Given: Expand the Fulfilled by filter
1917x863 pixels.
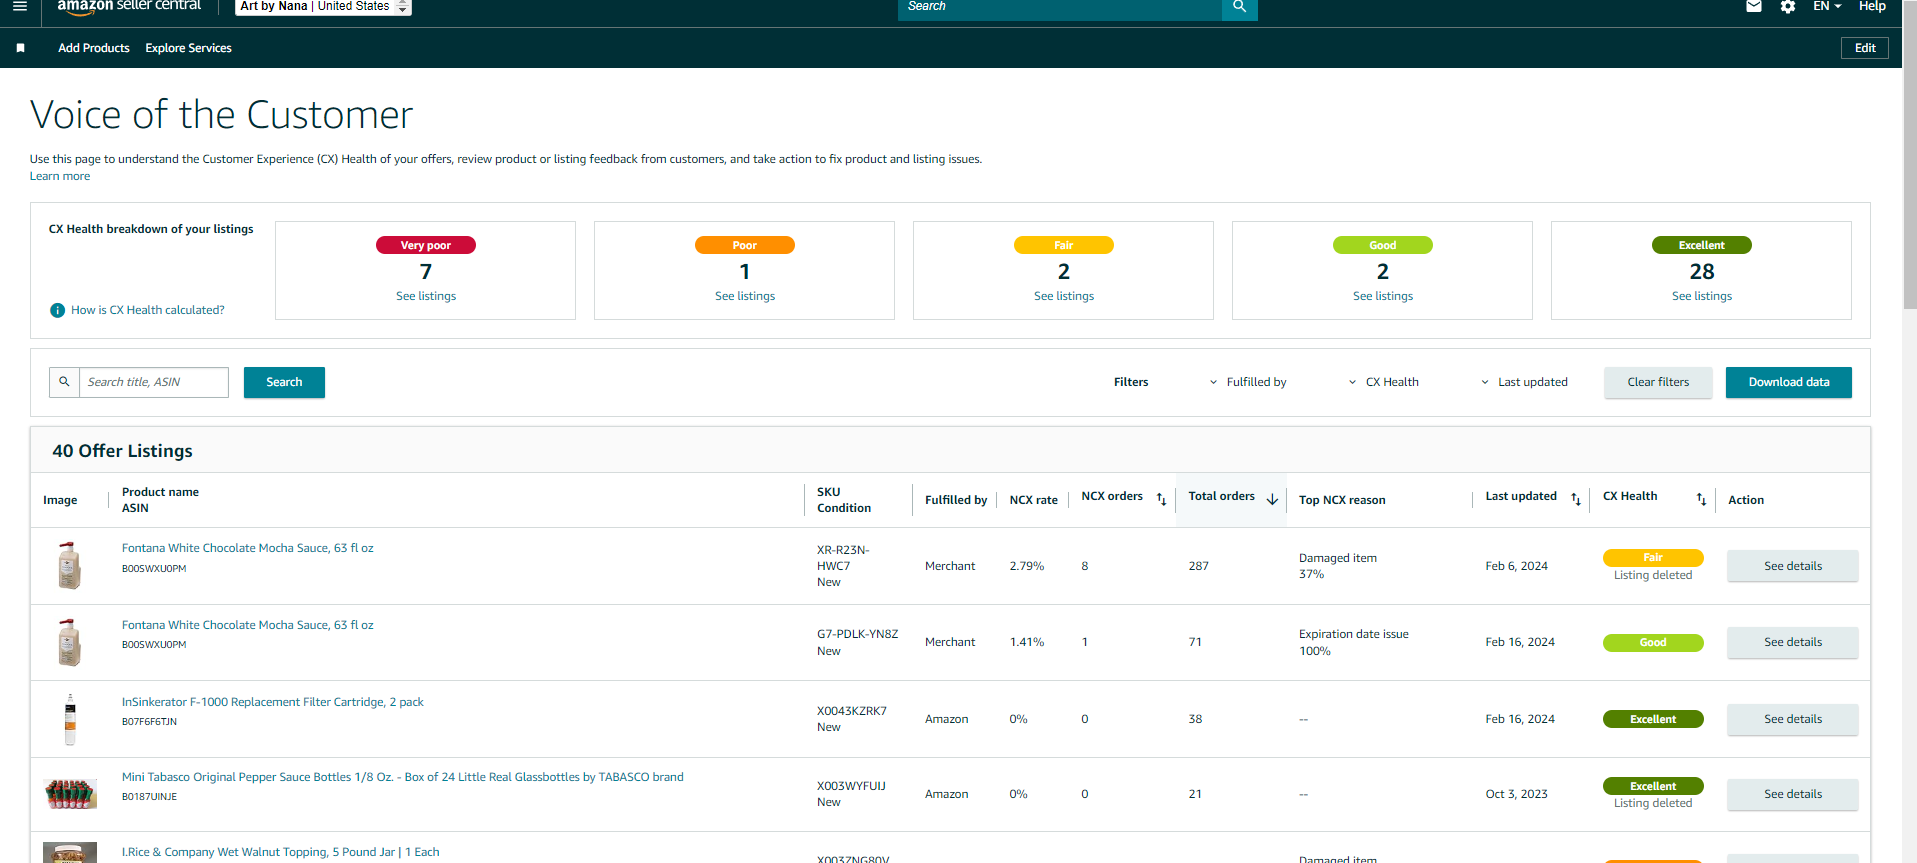Looking at the screenshot, I should [1248, 382].
